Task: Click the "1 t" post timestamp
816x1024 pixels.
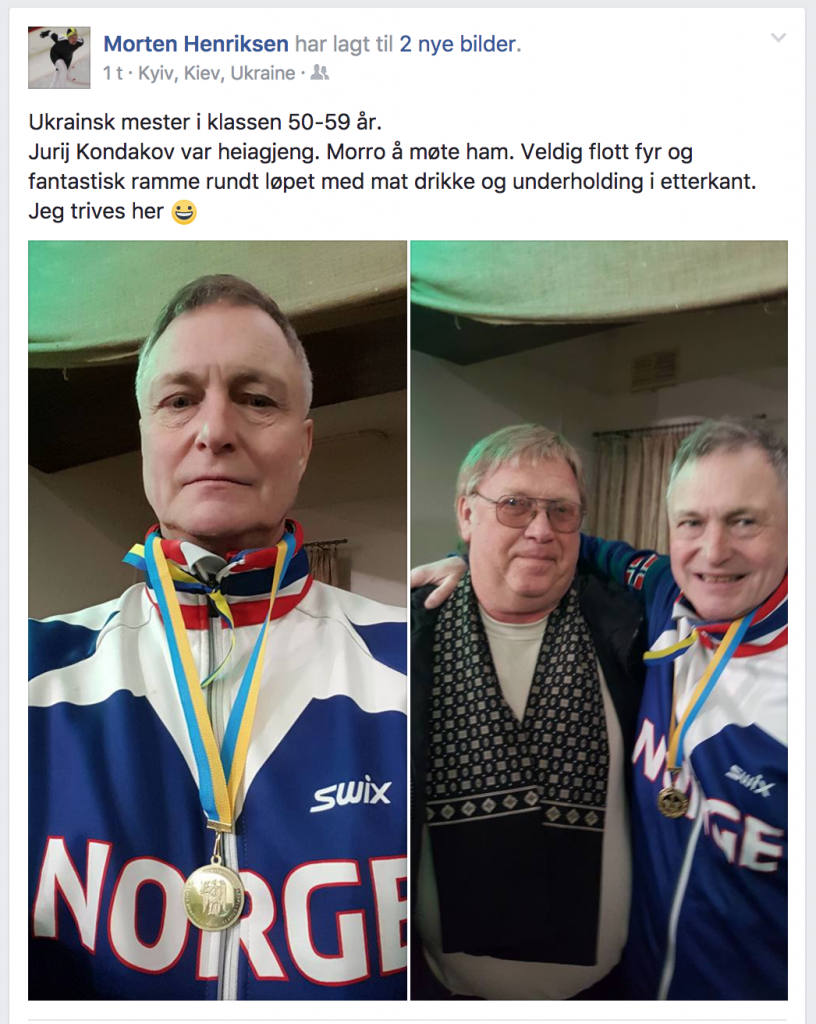Action: click(112, 73)
